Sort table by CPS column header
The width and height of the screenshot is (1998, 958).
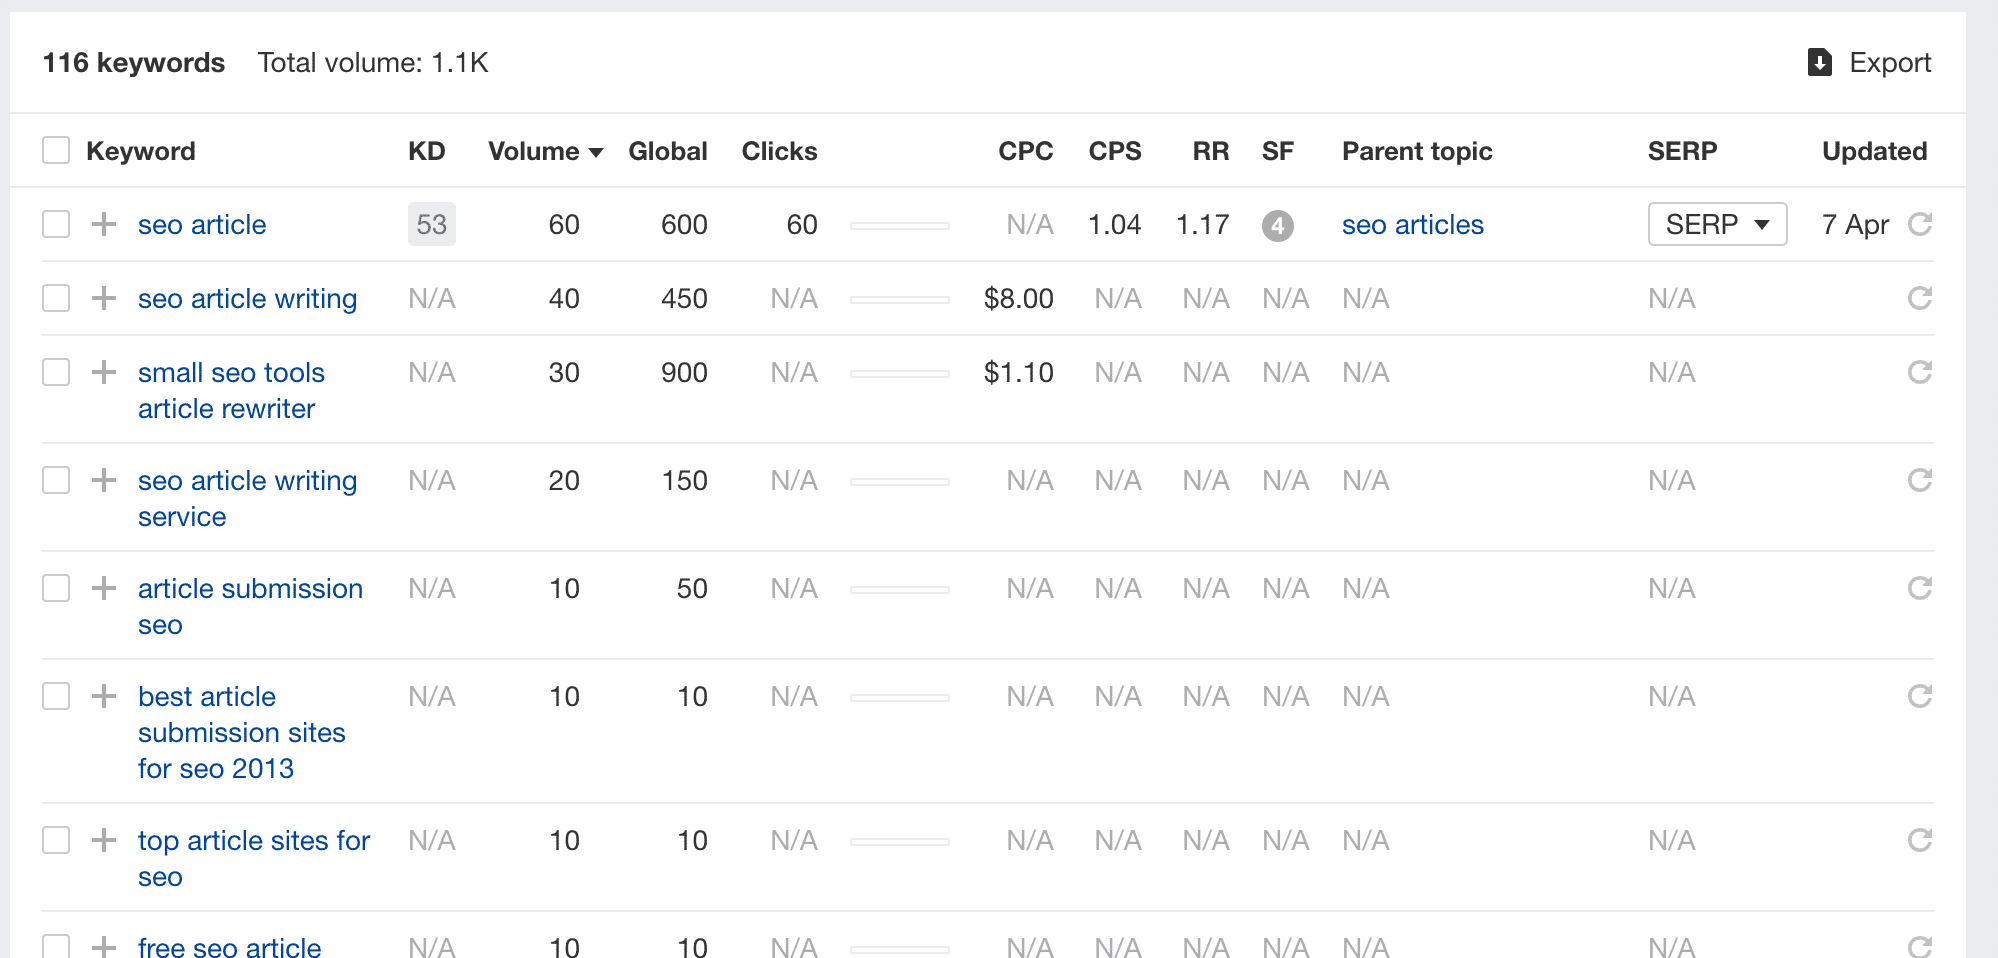tap(1115, 151)
